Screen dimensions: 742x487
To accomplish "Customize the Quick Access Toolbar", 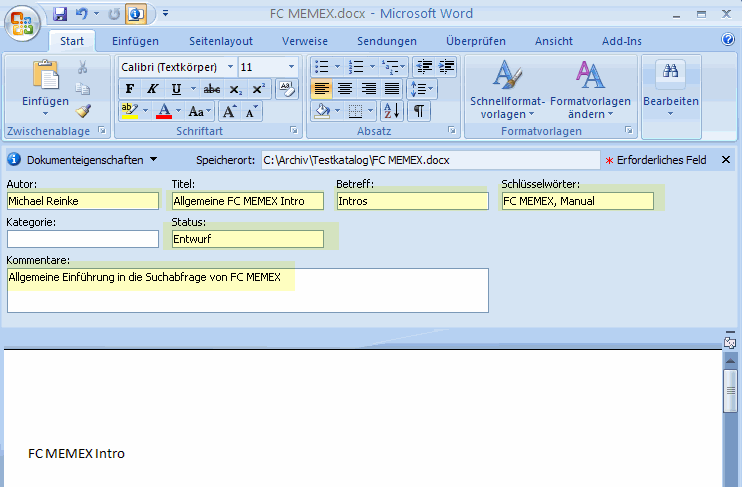I will click(165, 13).
